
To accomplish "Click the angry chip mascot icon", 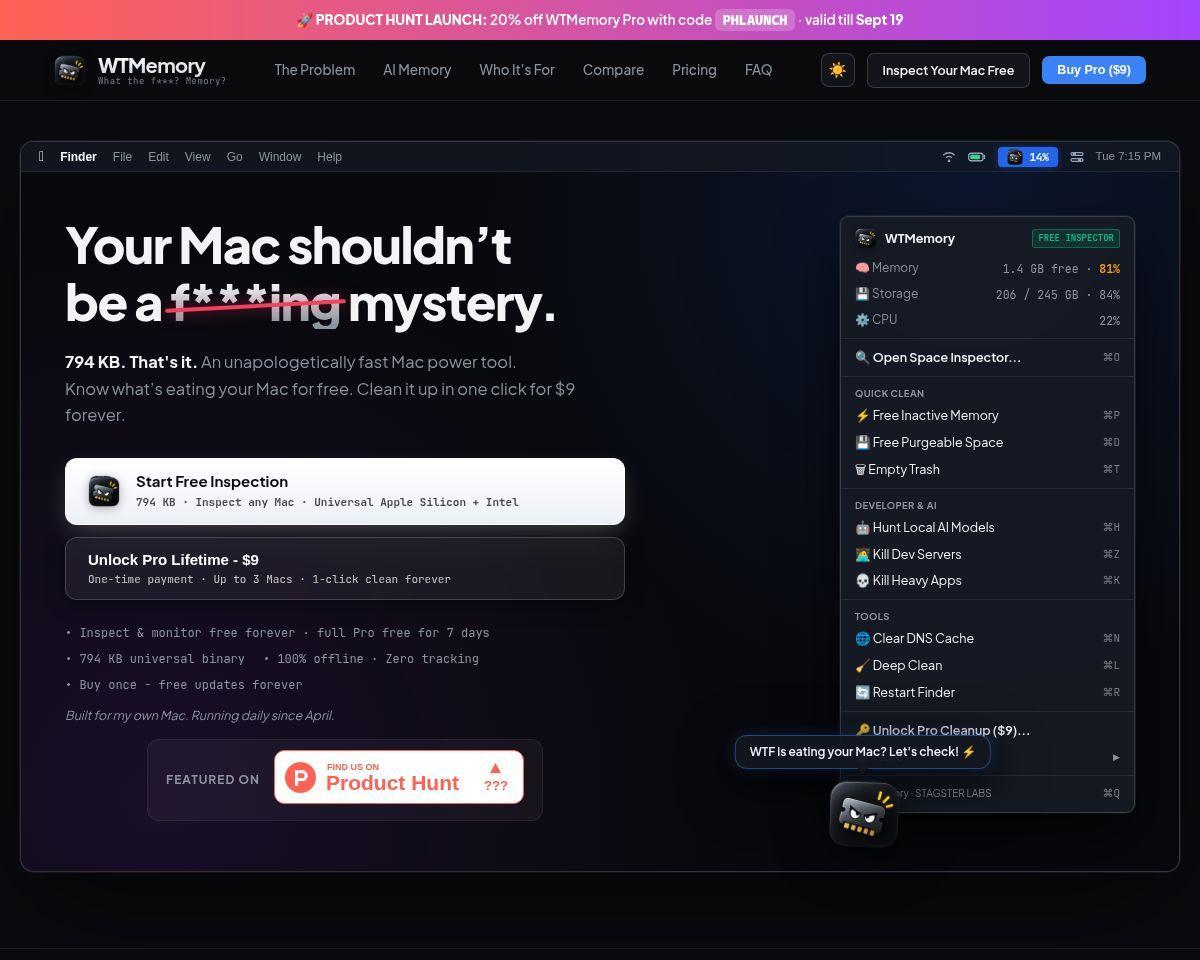I will [x=864, y=814].
